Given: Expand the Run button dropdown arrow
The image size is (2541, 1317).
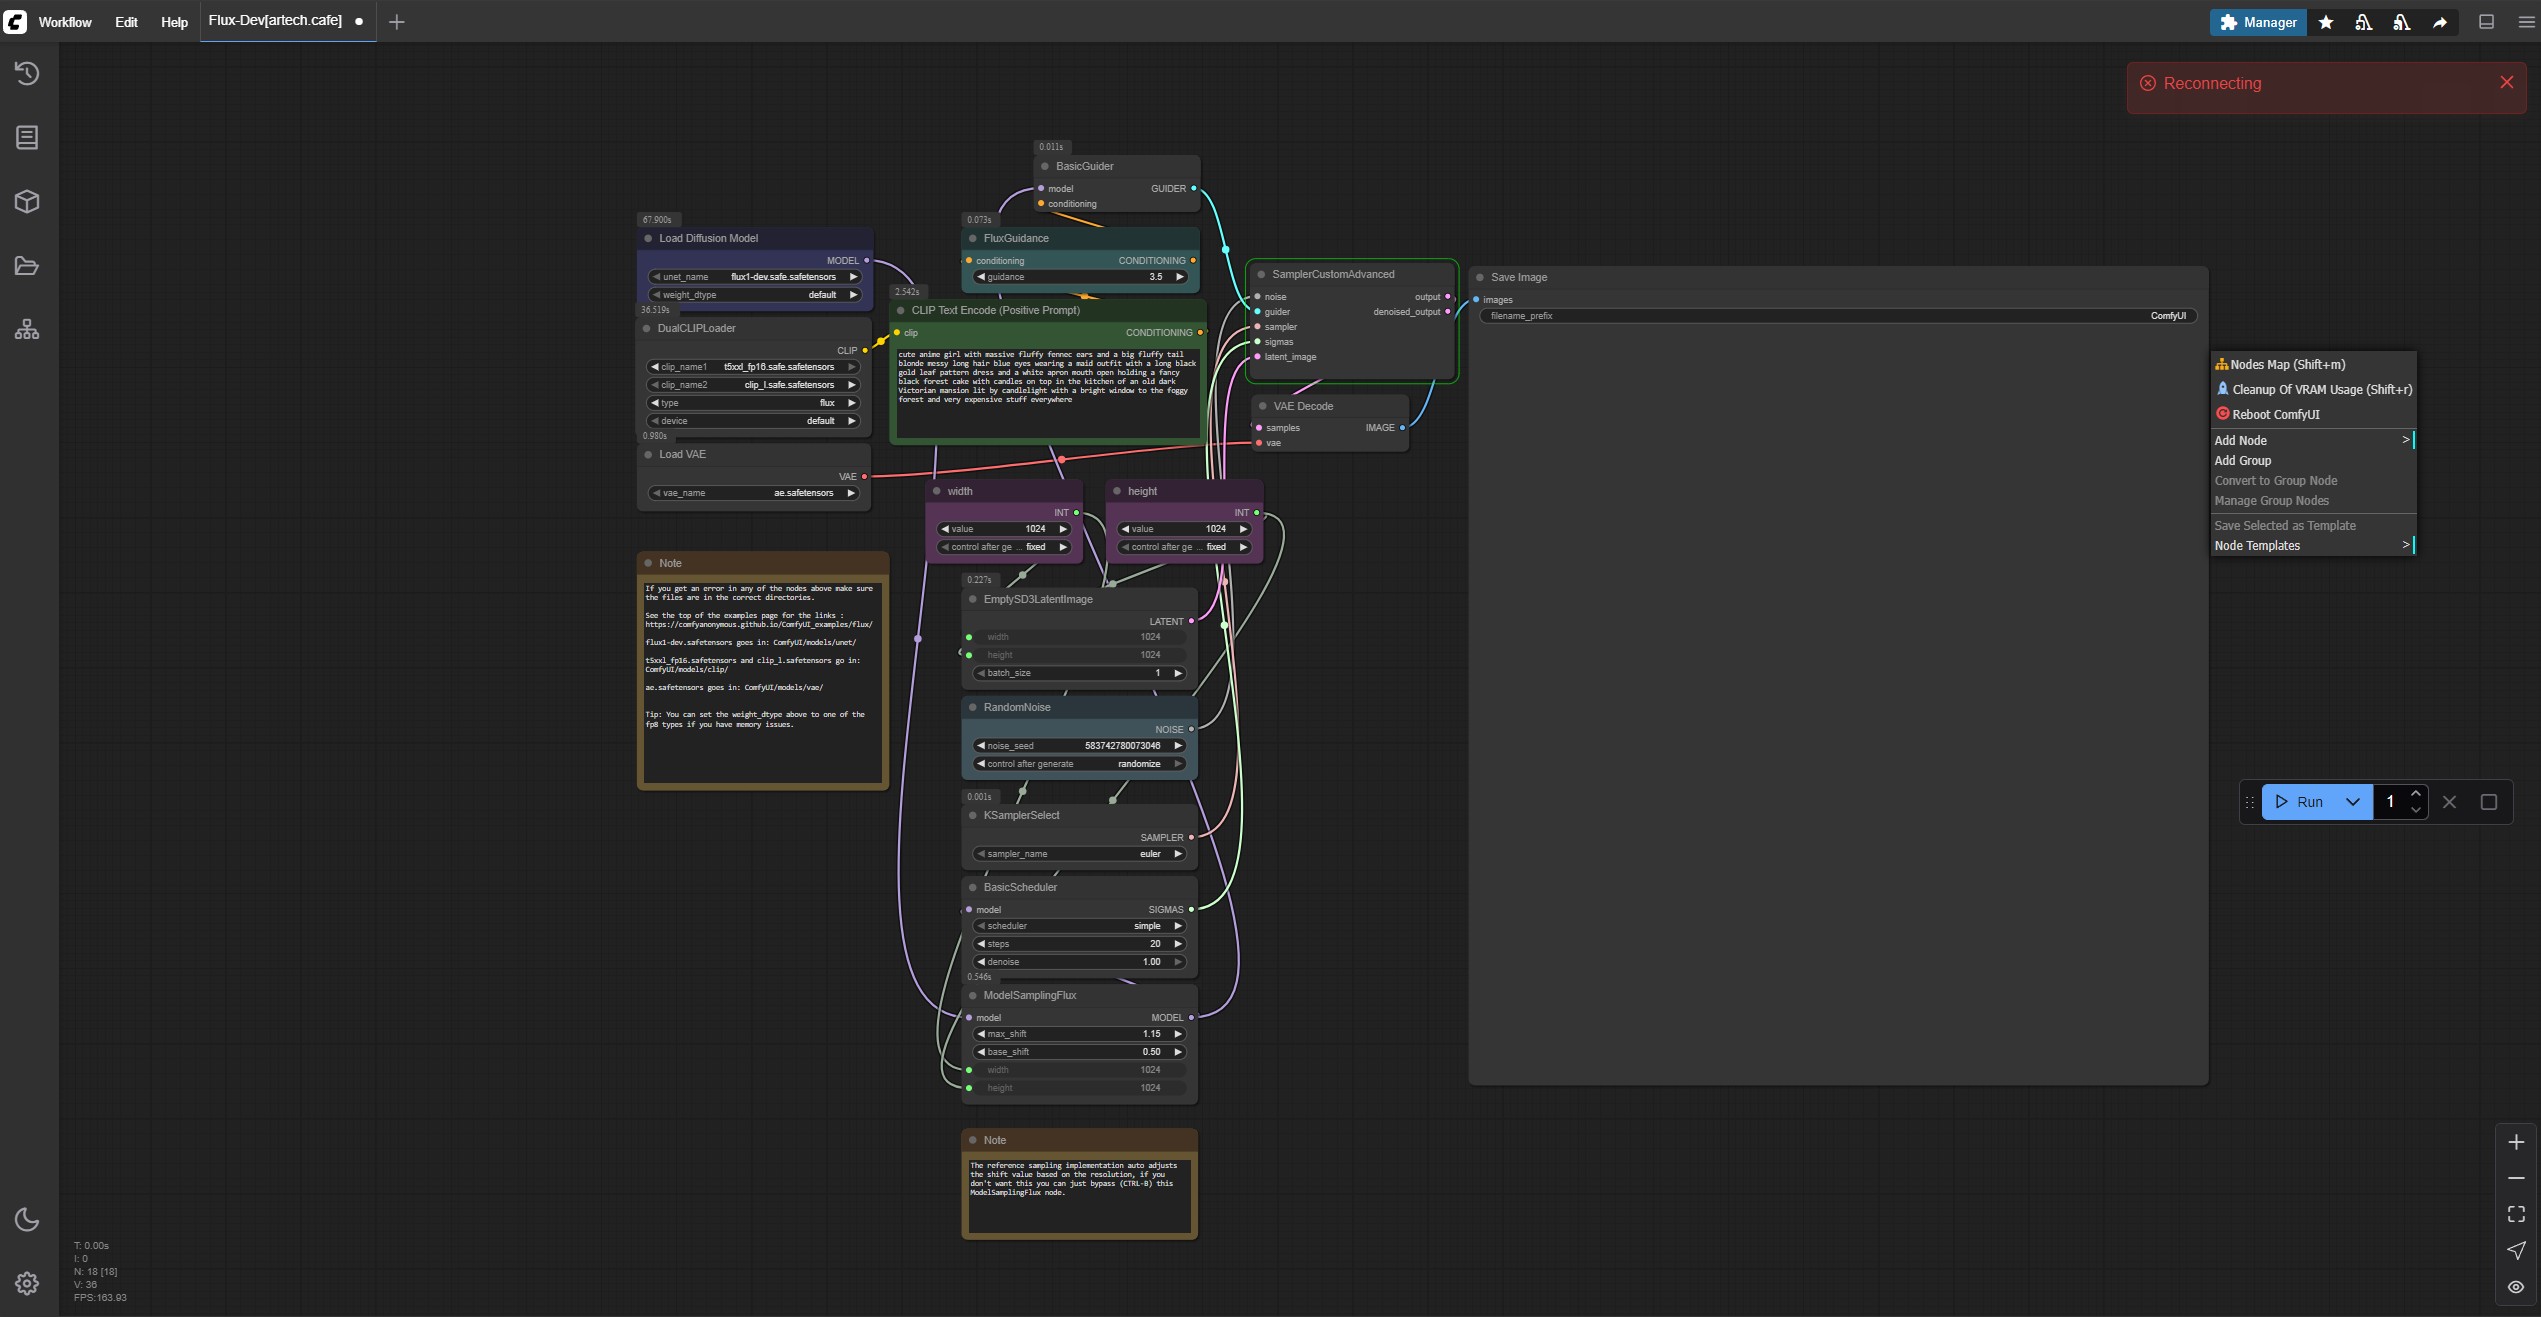Looking at the screenshot, I should [2352, 802].
